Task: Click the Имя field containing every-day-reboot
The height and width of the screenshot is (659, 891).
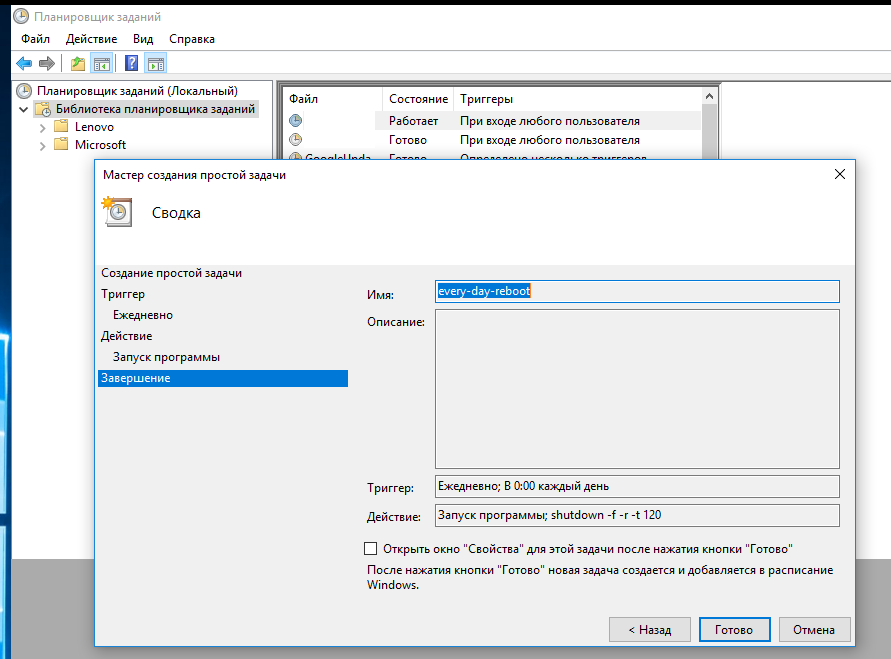Action: [x=637, y=291]
